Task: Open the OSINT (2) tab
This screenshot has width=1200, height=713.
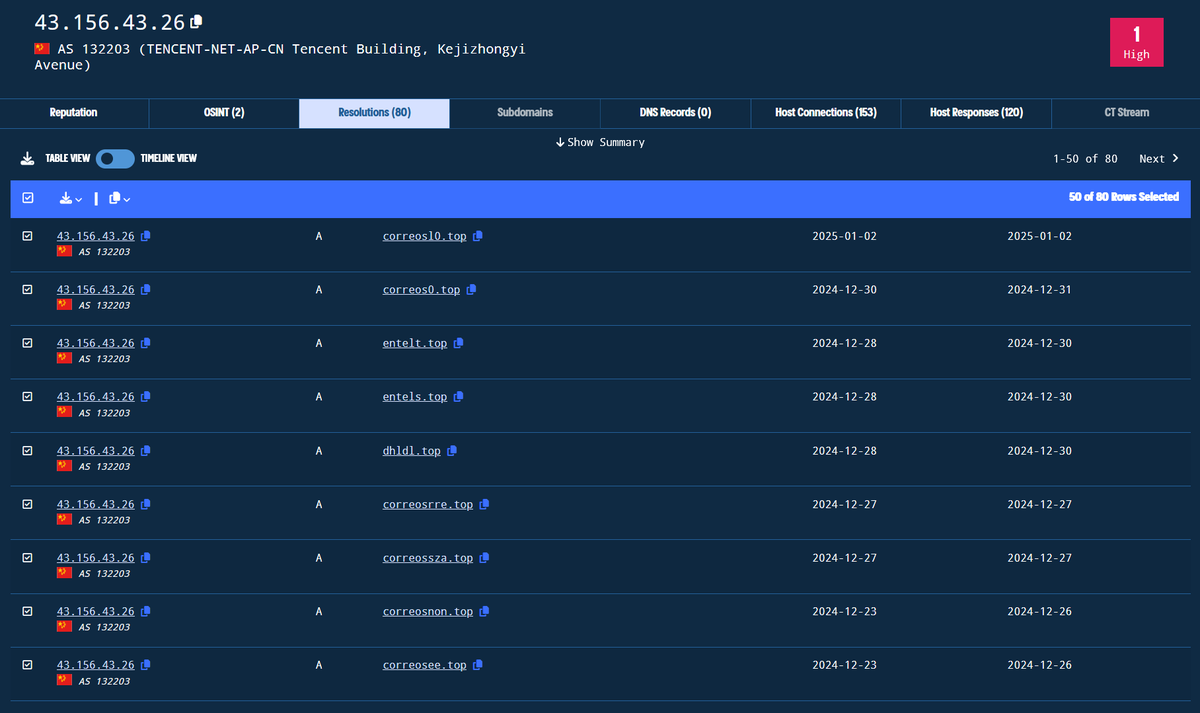Action: [224, 113]
